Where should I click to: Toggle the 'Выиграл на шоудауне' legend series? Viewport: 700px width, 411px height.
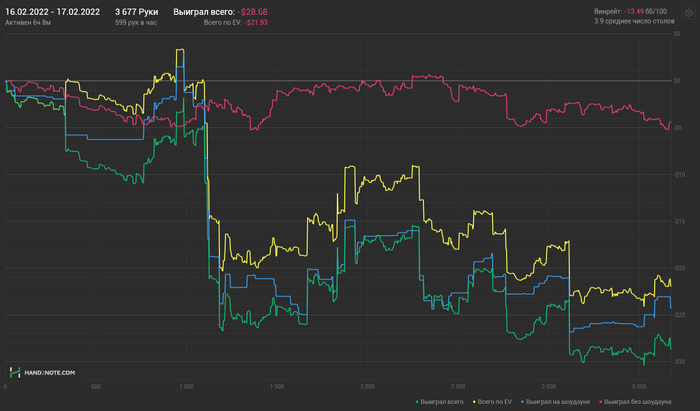558,402
